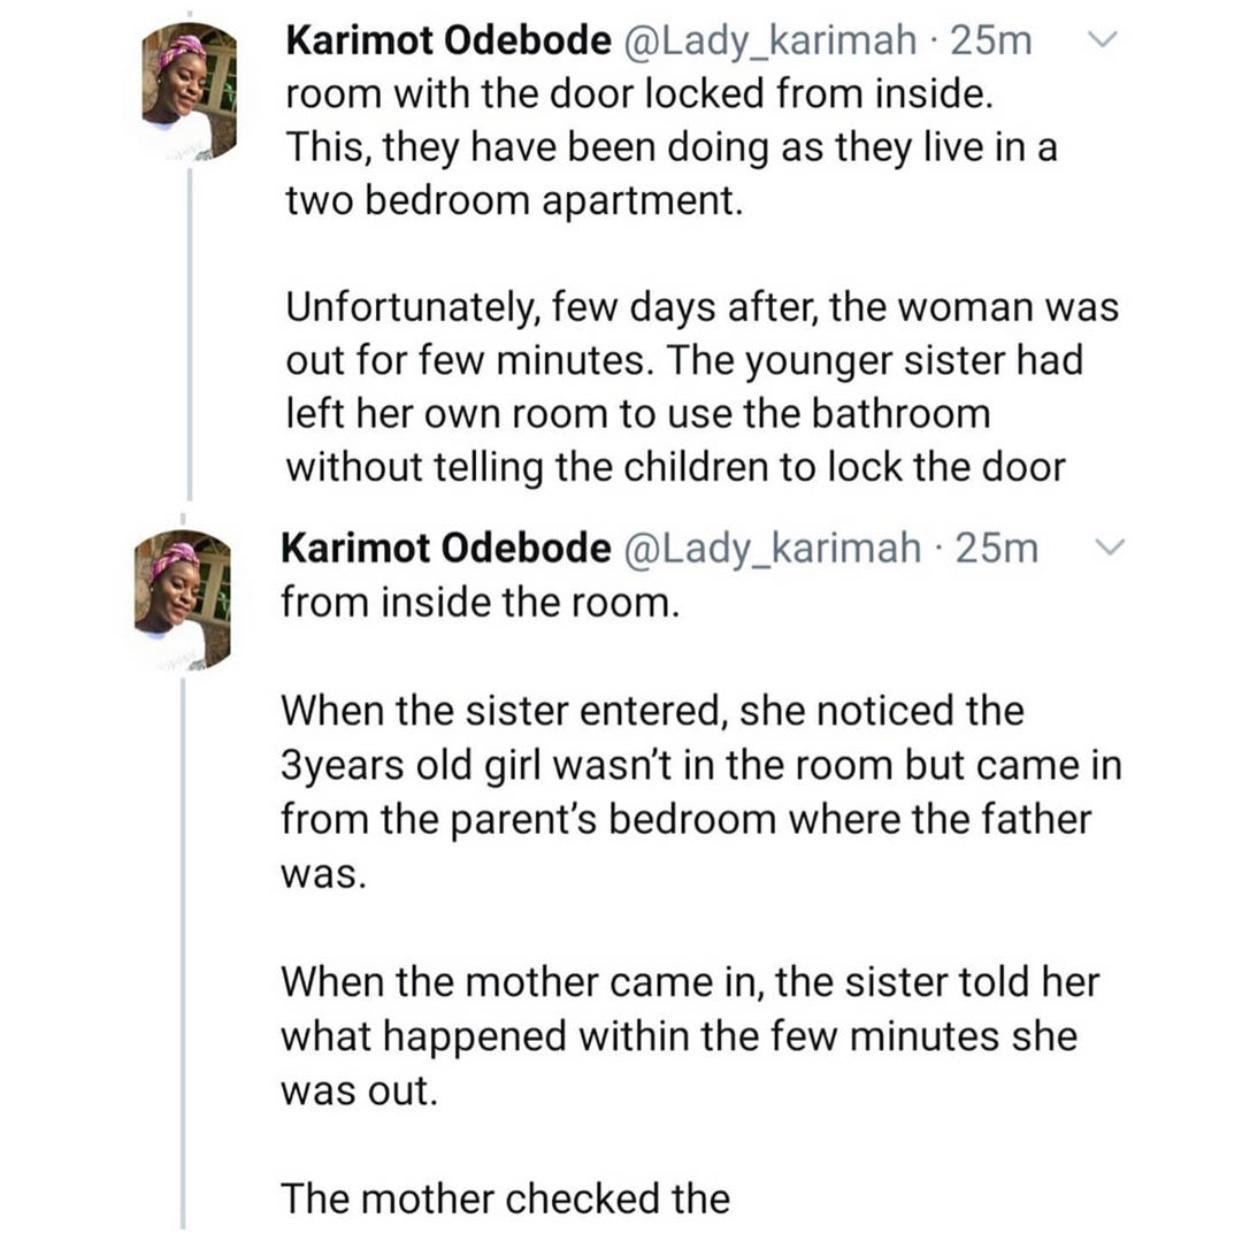Click the line 'without telling the children to lock'
Viewport: 1242px width, 1237px height.
[x=676, y=467]
